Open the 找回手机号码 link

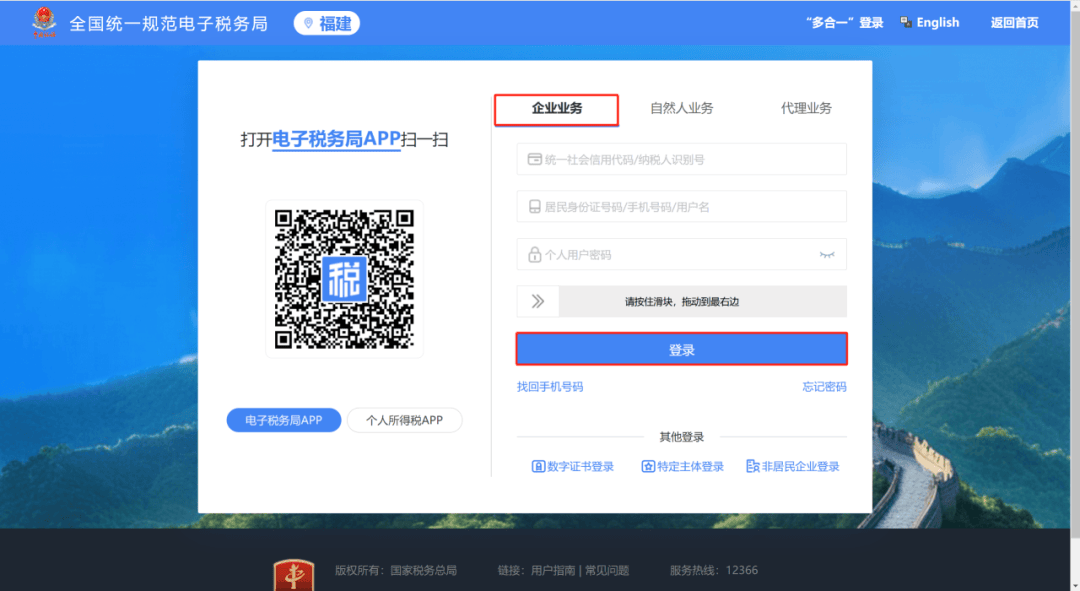point(550,387)
